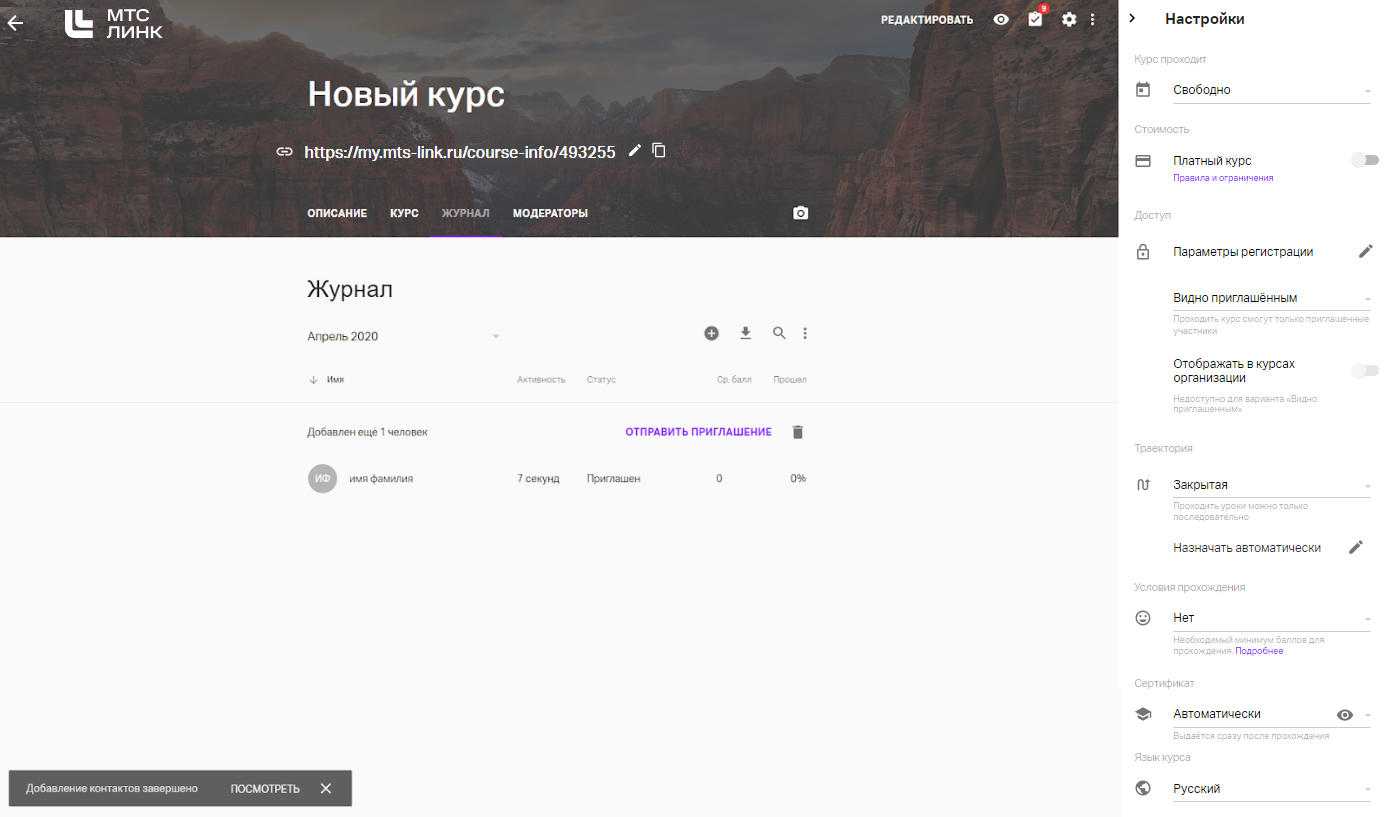Switch to the ОПИСАНИЕ tab

pyautogui.click(x=337, y=213)
